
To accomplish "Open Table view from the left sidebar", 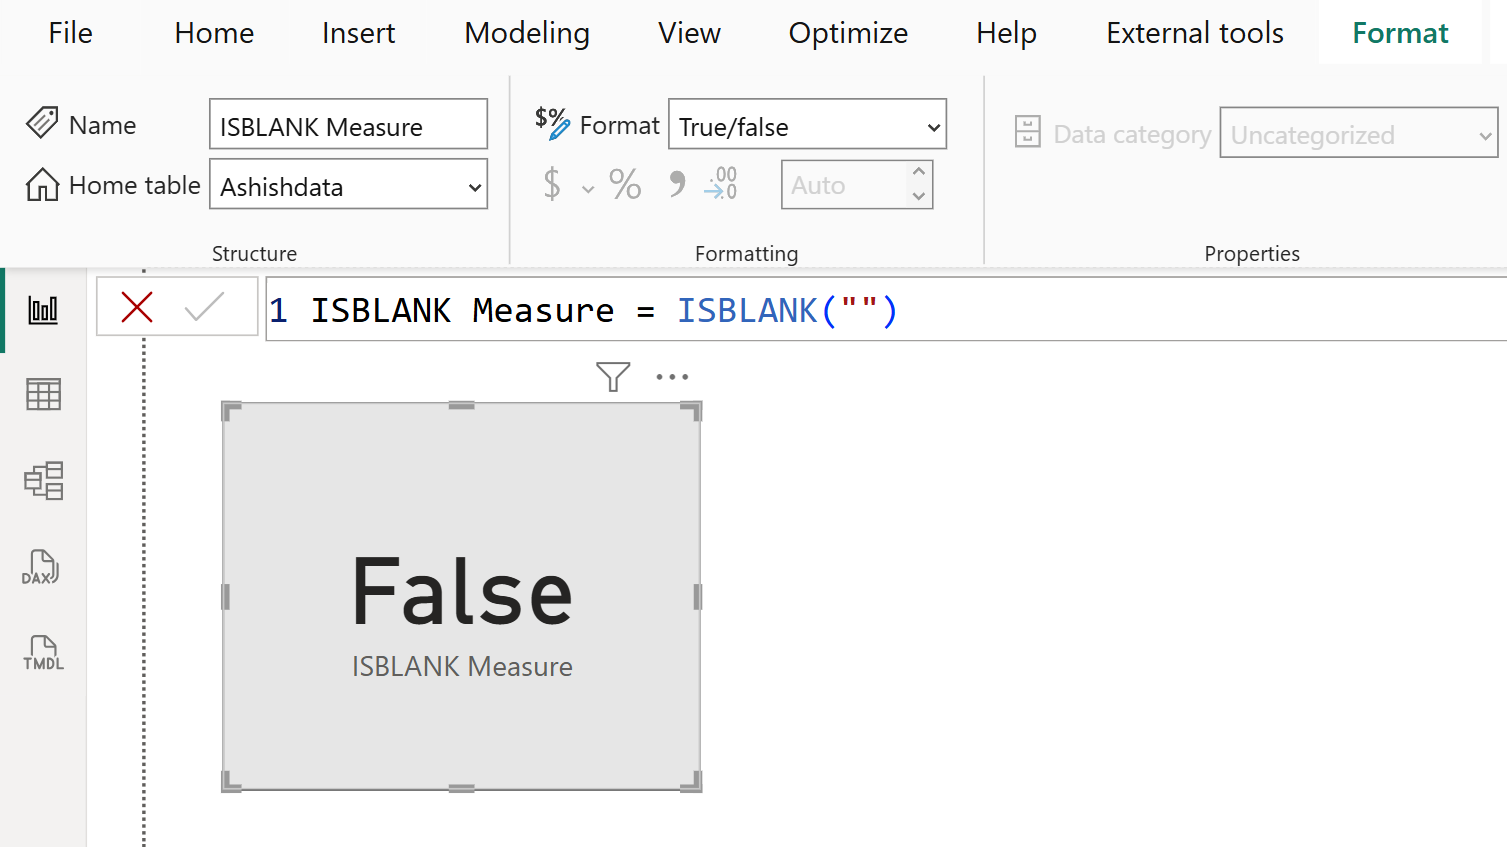I will pos(42,394).
